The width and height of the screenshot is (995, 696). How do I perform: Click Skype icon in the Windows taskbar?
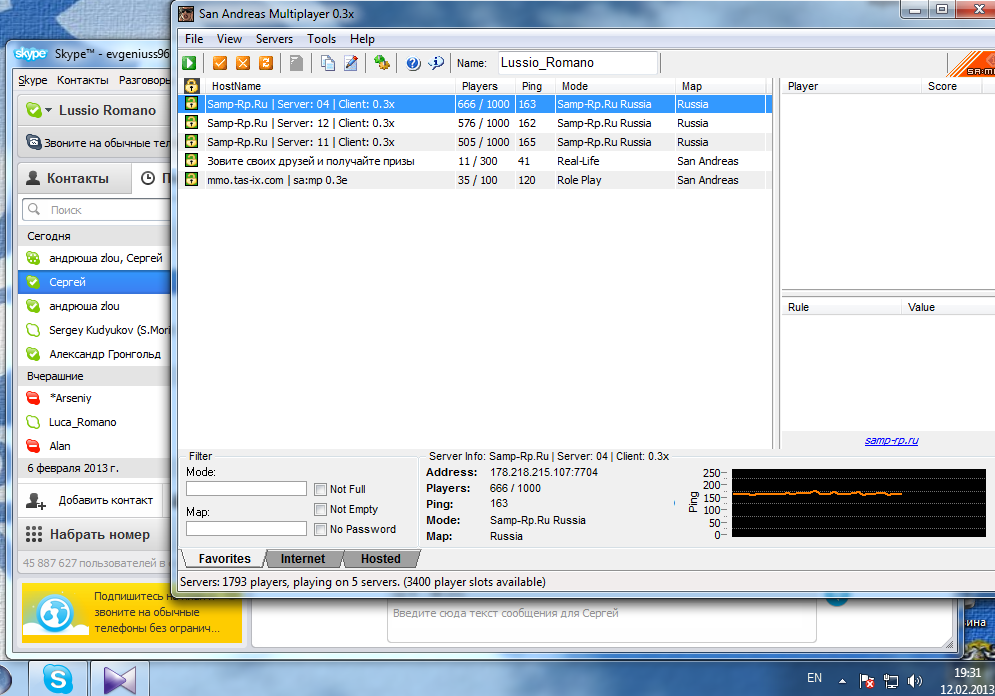click(x=58, y=679)
